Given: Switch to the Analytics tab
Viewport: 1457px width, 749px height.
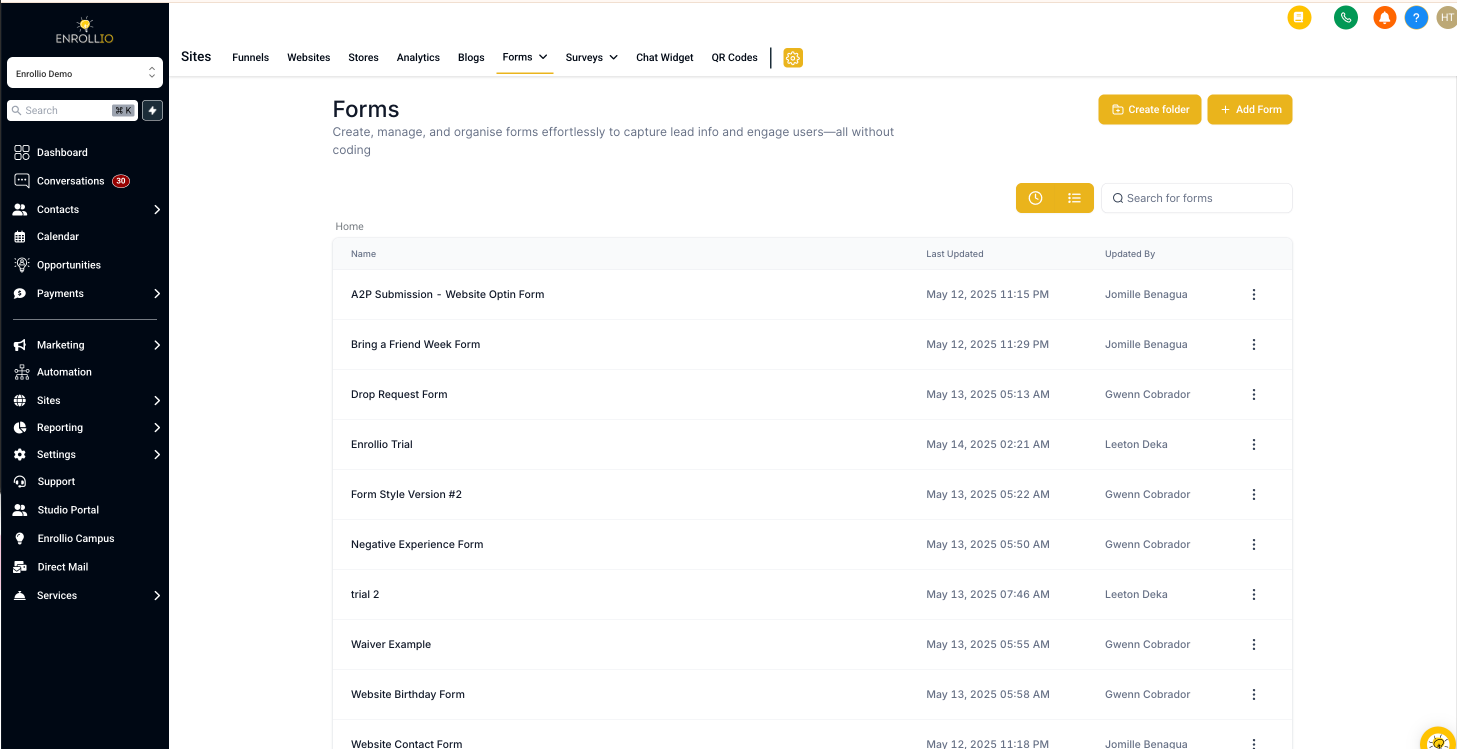Looking at the screenshot, I should point(418,57).
